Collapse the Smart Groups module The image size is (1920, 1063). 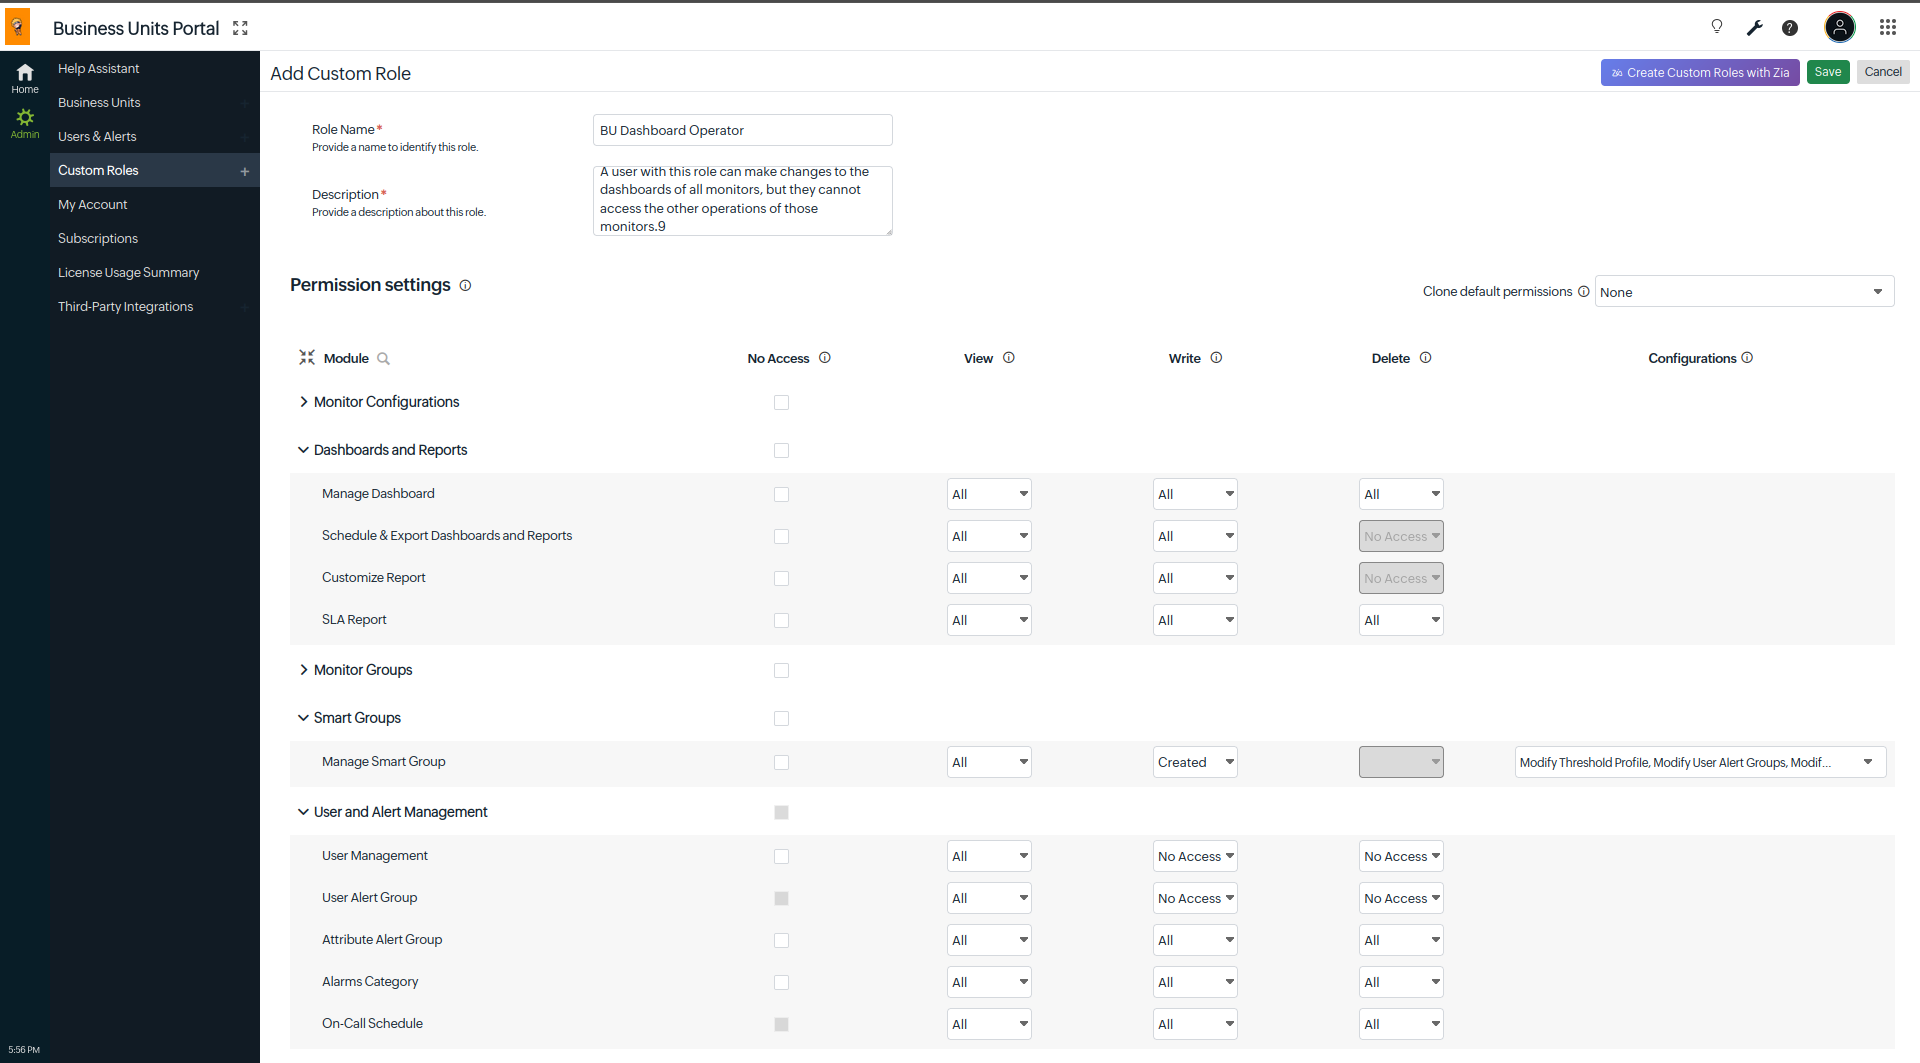[303, 718]
